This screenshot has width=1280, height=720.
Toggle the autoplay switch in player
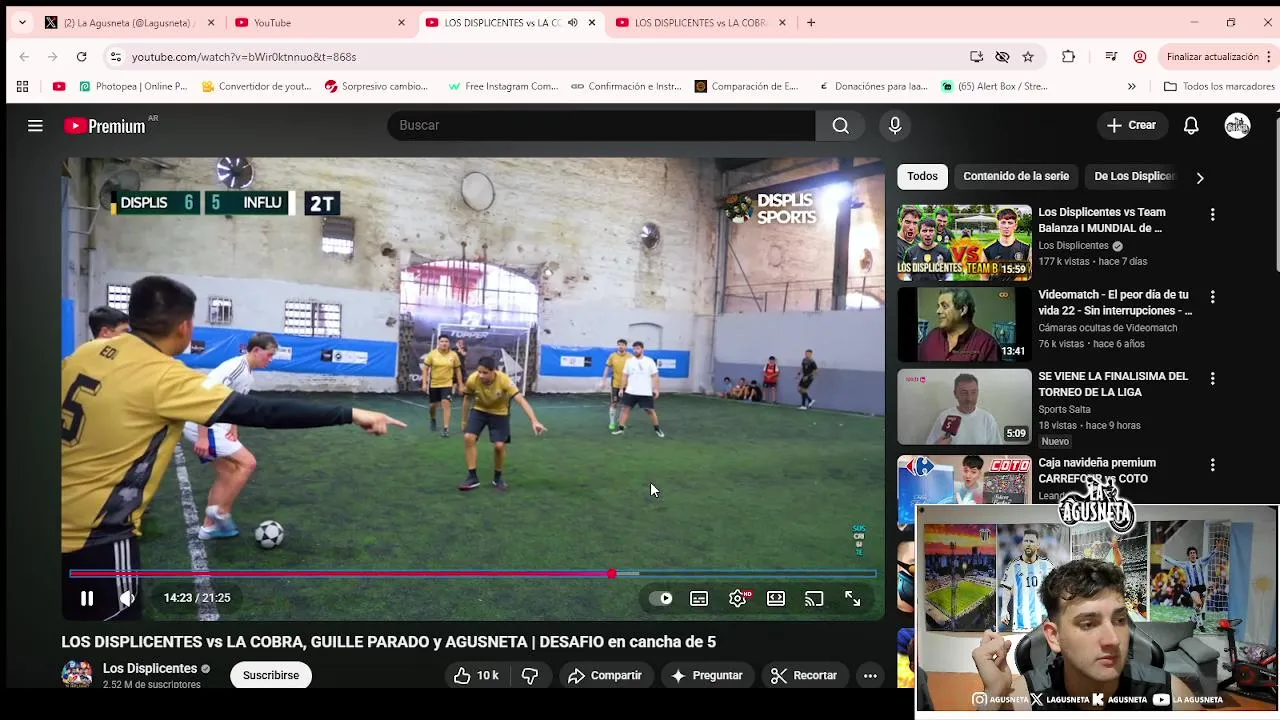tap(661, 598)
